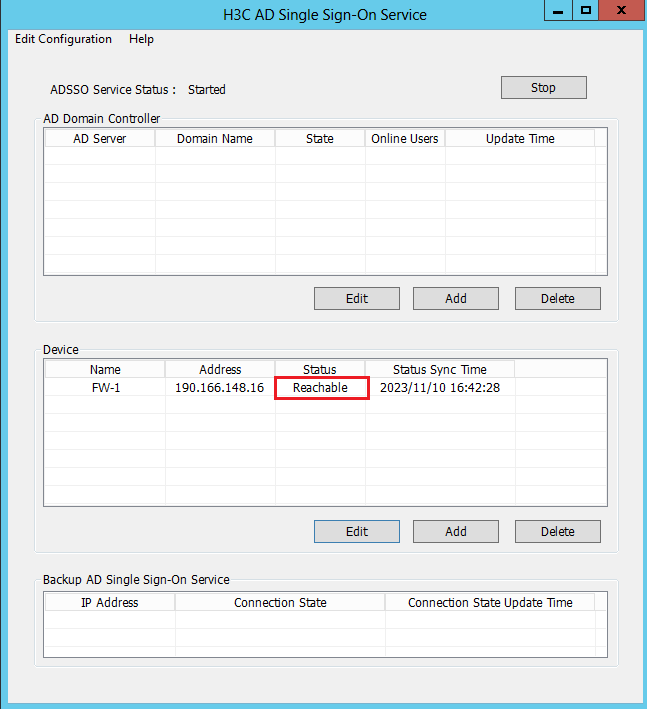Image resolution: width=647 pixels, height=709 pixels.
Task: Select the 190.166.148.16 address cell
Action: (220, 388)
